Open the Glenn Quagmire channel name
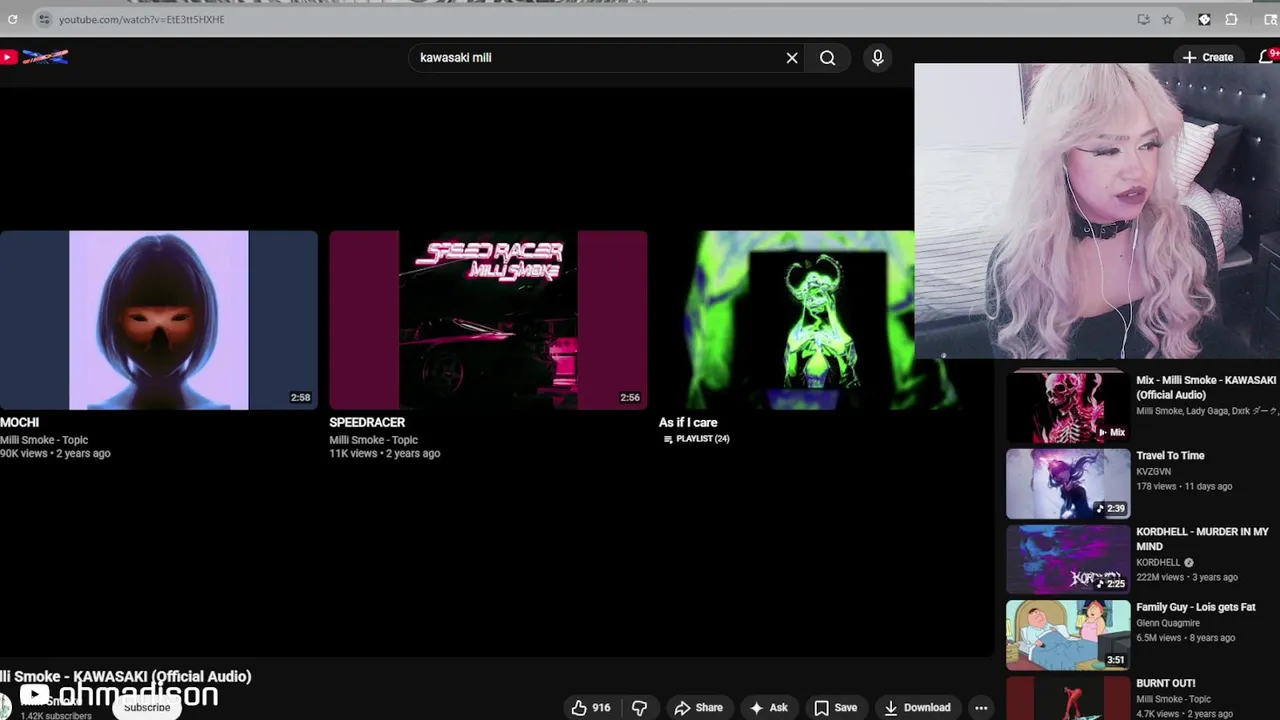 tap(1168, 623)
